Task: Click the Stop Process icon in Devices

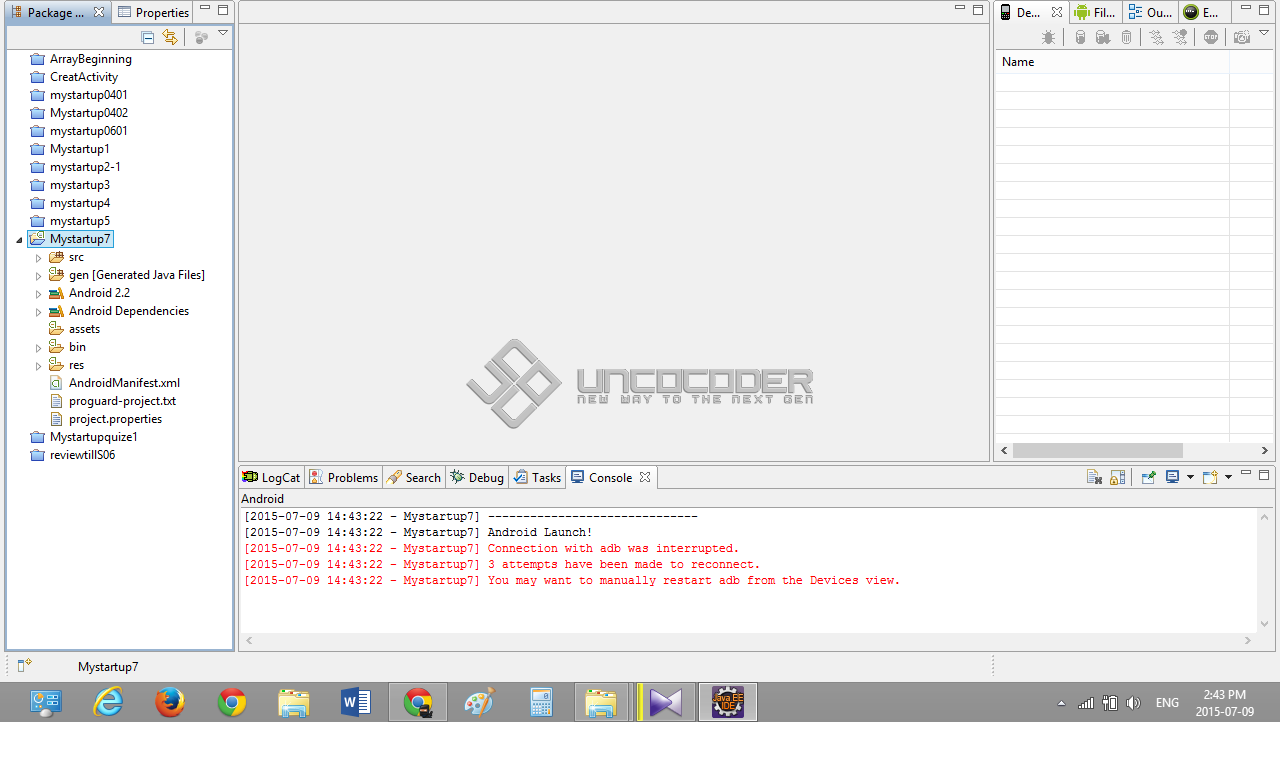Action: (1211, 37)
